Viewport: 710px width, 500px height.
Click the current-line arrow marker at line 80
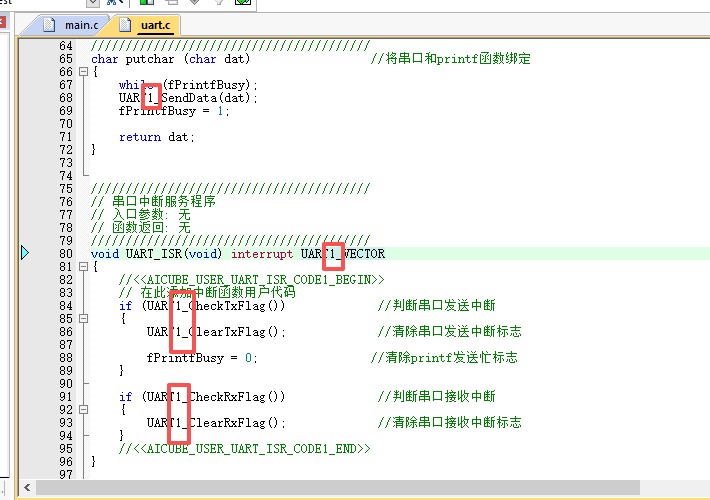25,253
